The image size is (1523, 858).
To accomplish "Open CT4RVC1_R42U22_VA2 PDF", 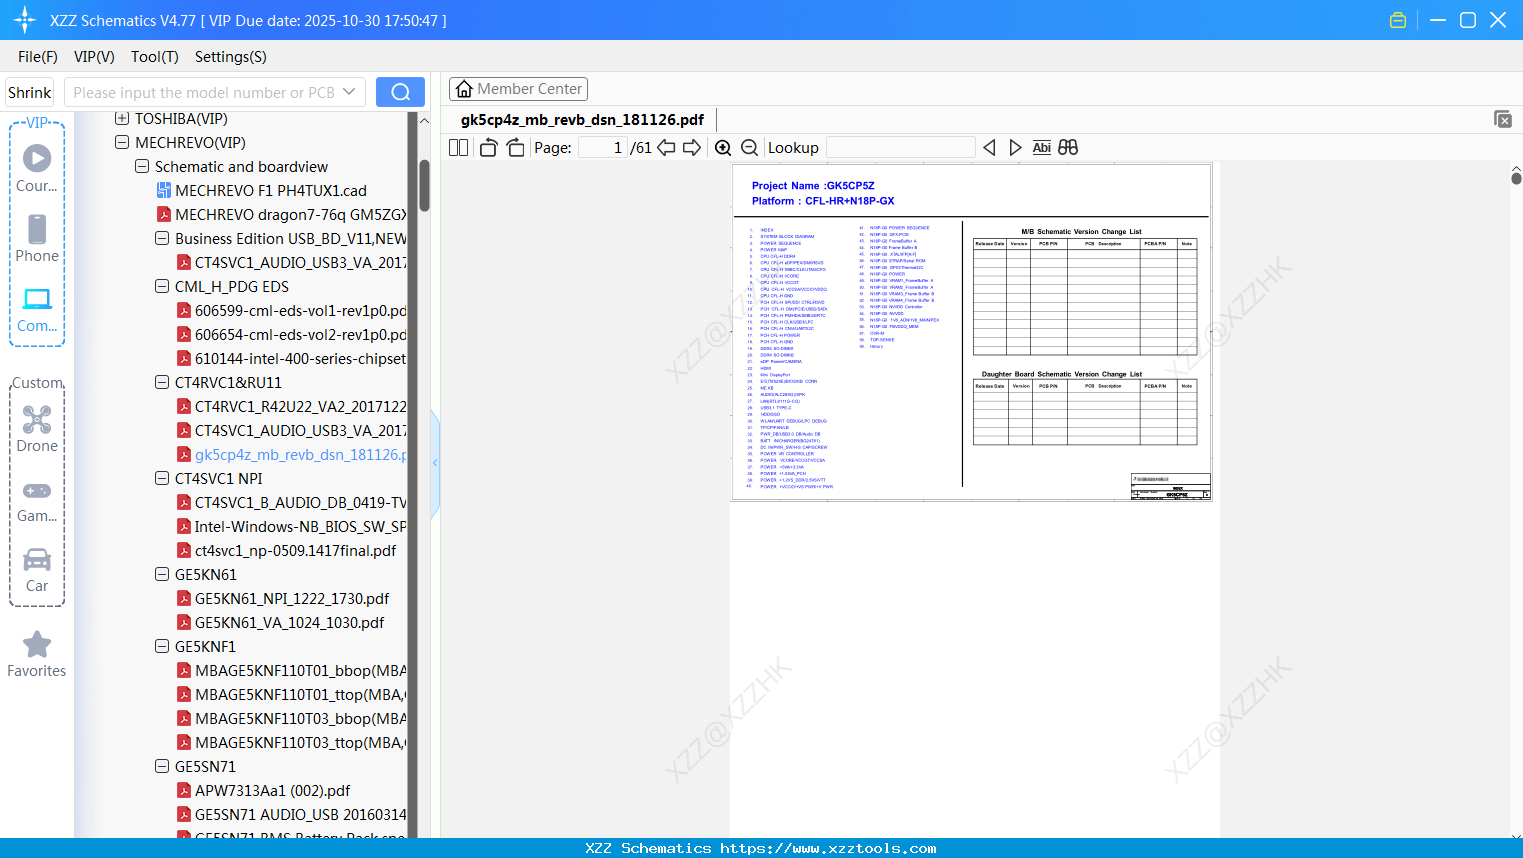I will click(x=291, y=407).
